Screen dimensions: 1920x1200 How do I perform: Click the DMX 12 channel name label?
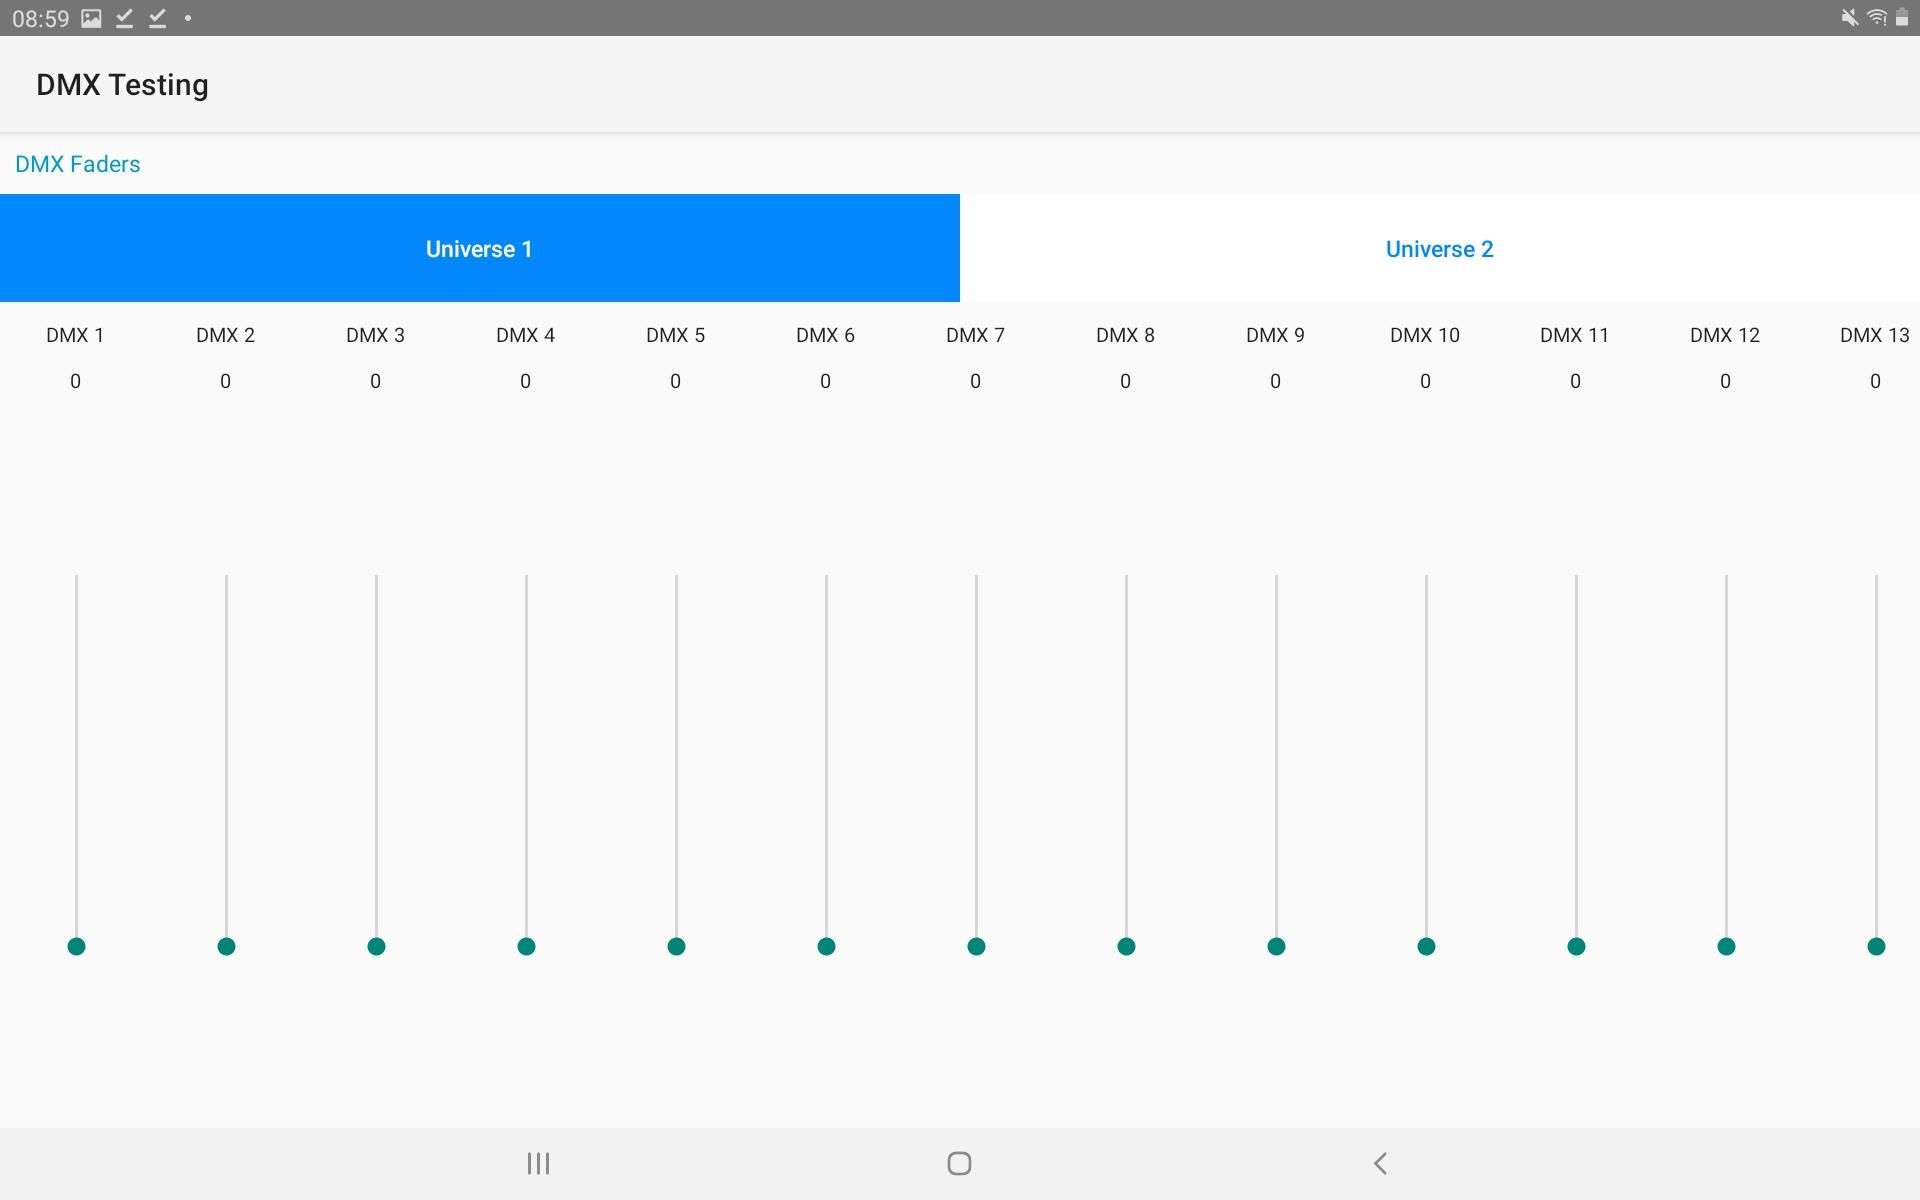coord(1725,335)
